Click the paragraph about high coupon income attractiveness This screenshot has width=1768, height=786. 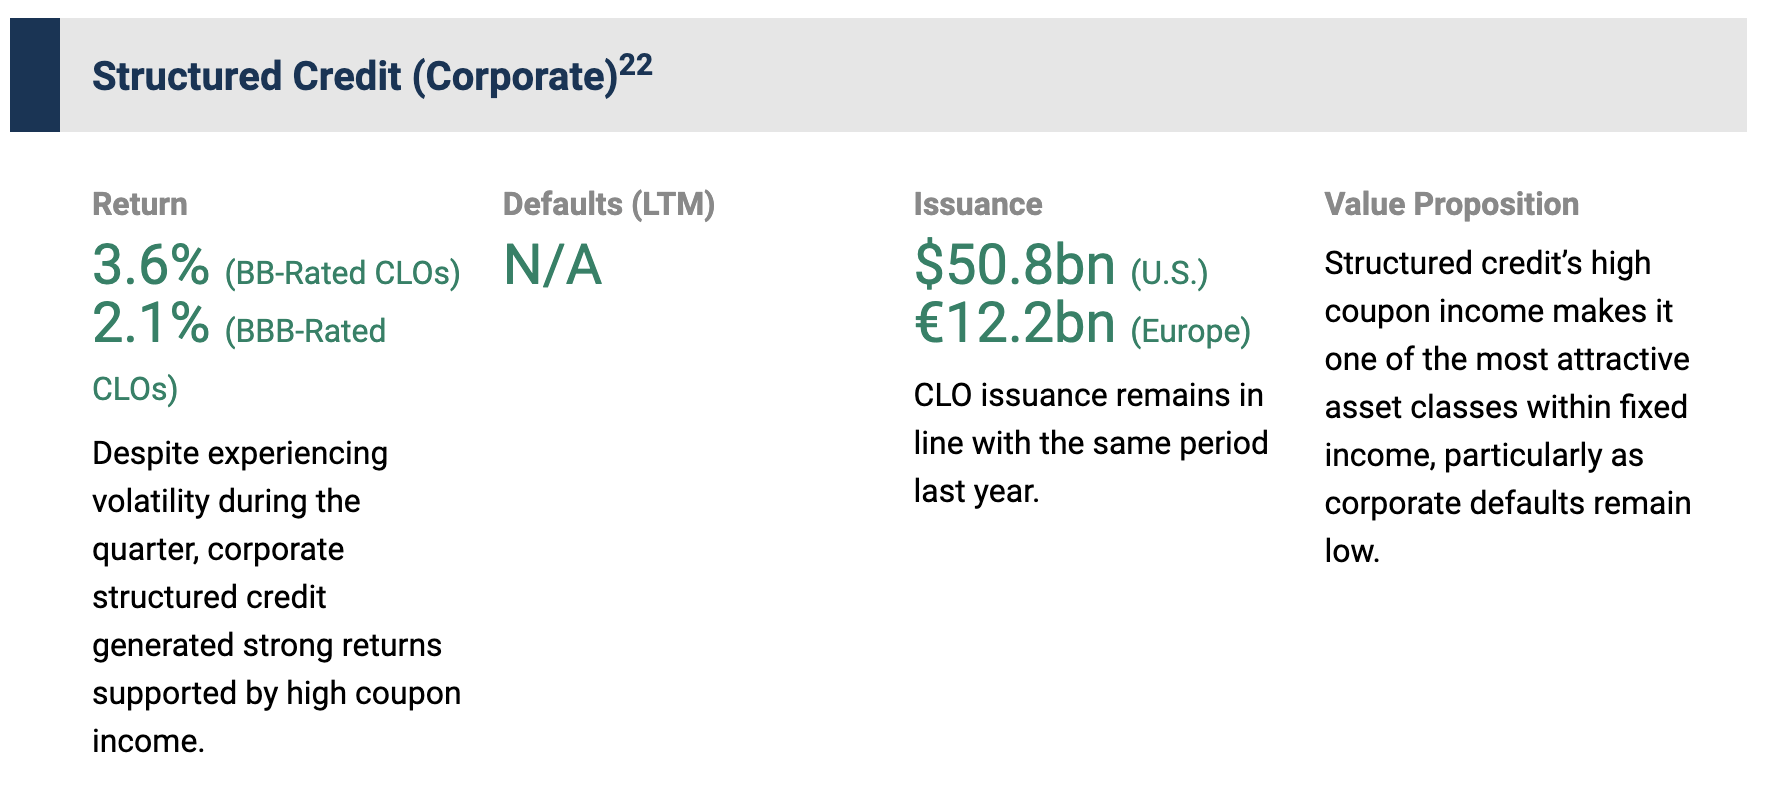point(1507,406)
